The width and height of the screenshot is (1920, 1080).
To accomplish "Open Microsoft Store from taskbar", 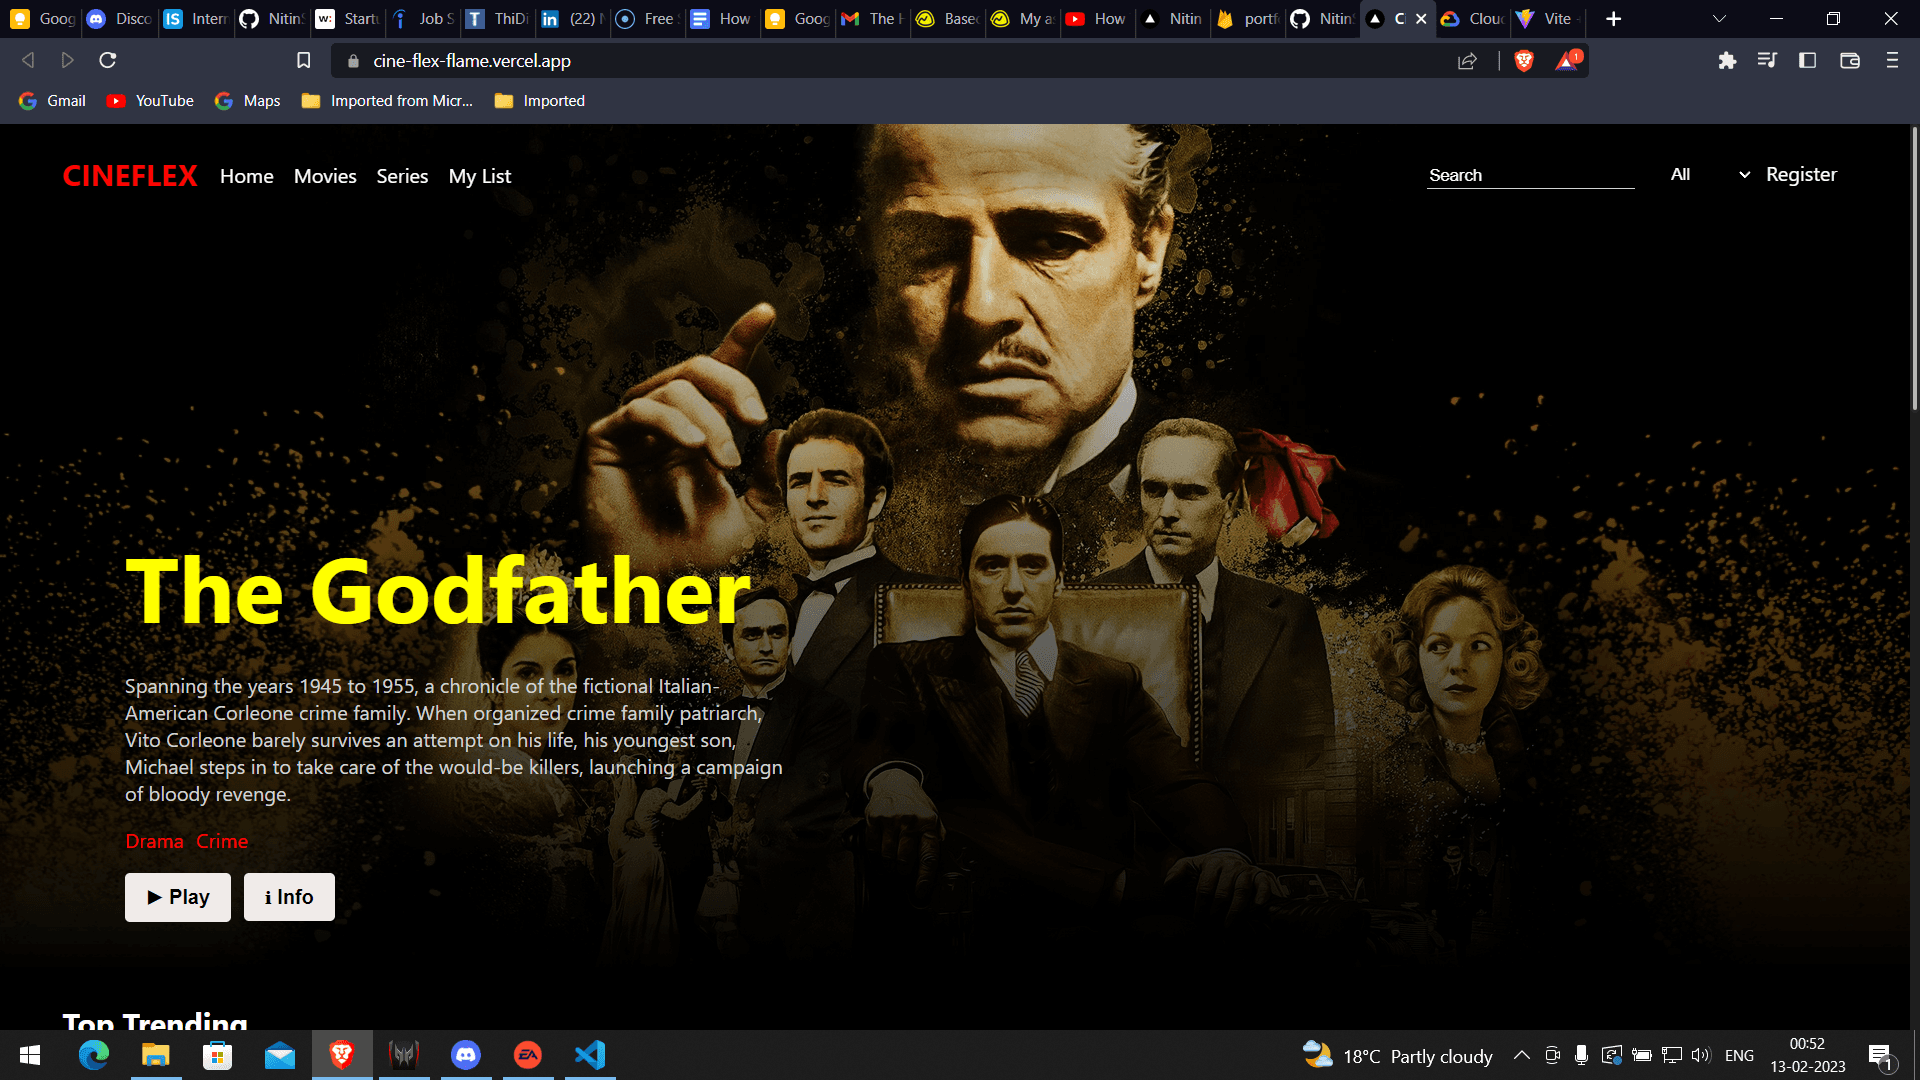I will [x=218, y=1055].
